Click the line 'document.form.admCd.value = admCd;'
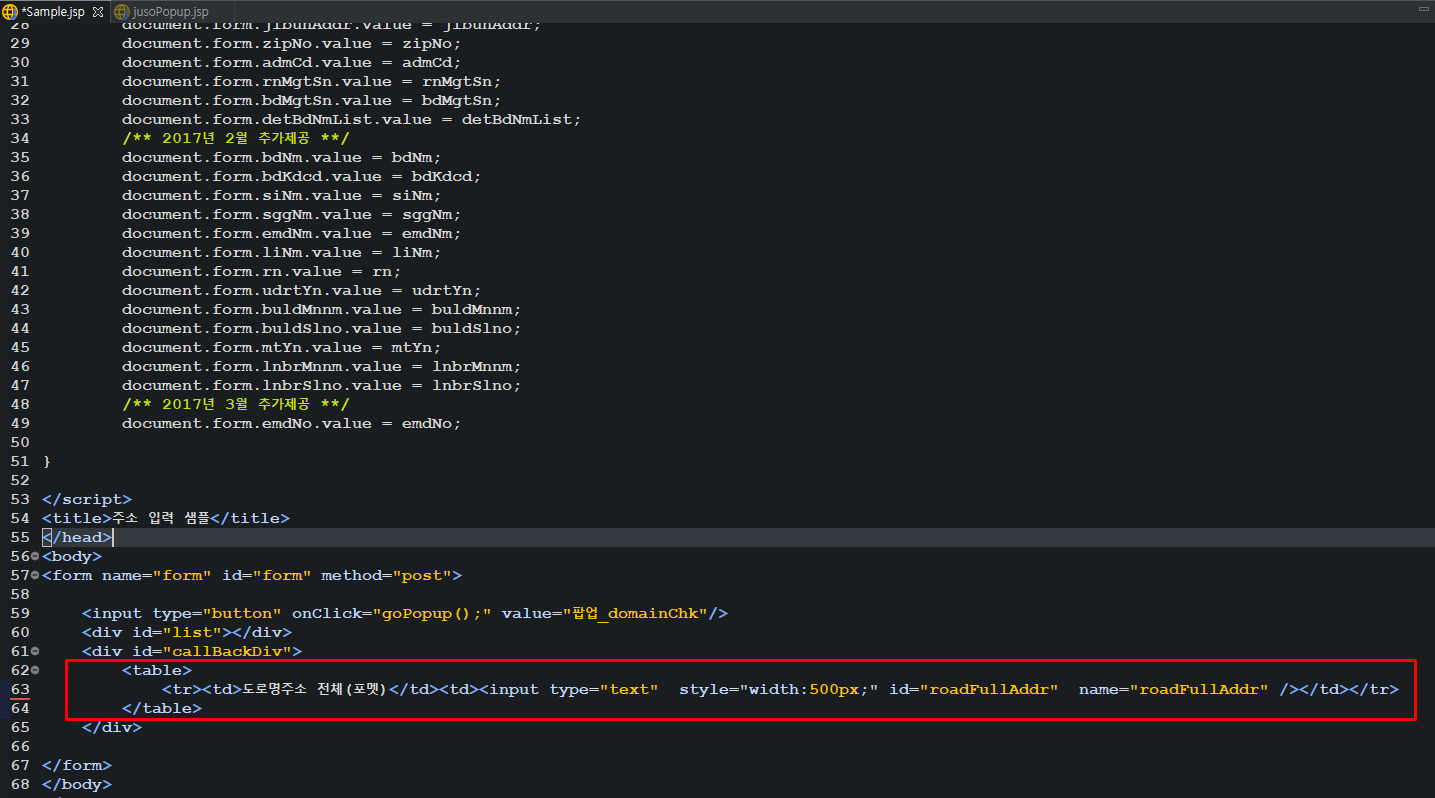 coord(291,62)
